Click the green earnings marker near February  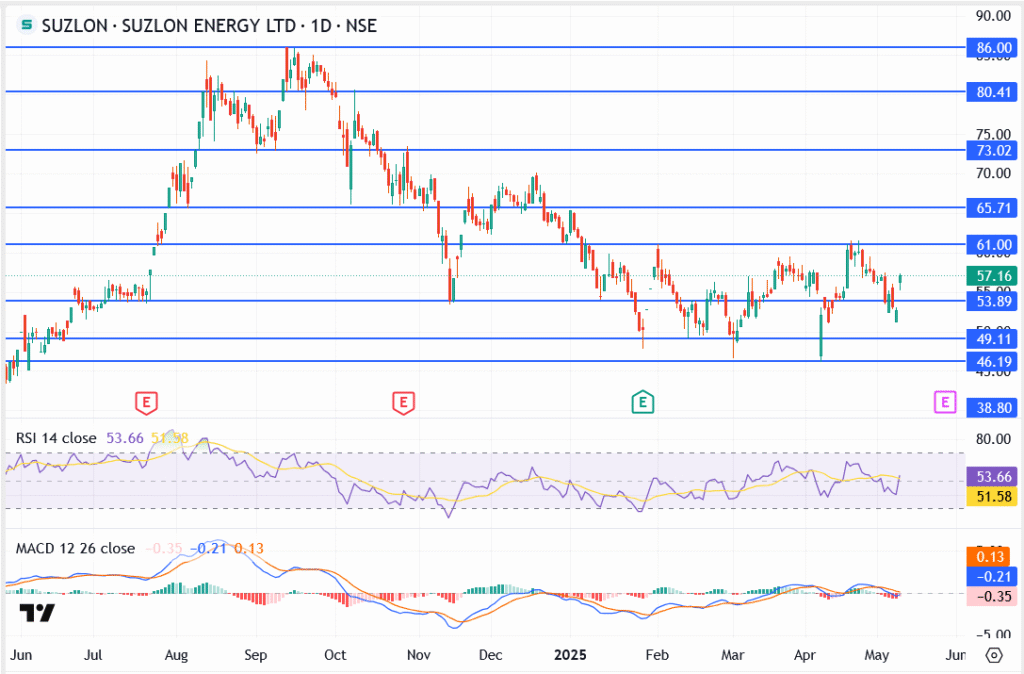coord(643,402)
